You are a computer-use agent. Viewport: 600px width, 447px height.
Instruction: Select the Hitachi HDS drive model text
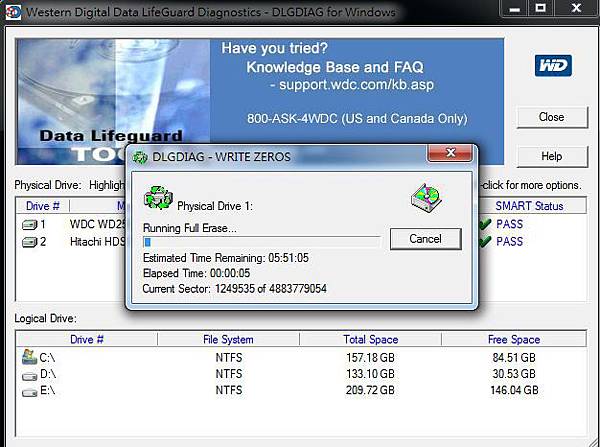[x=98, y=242]
